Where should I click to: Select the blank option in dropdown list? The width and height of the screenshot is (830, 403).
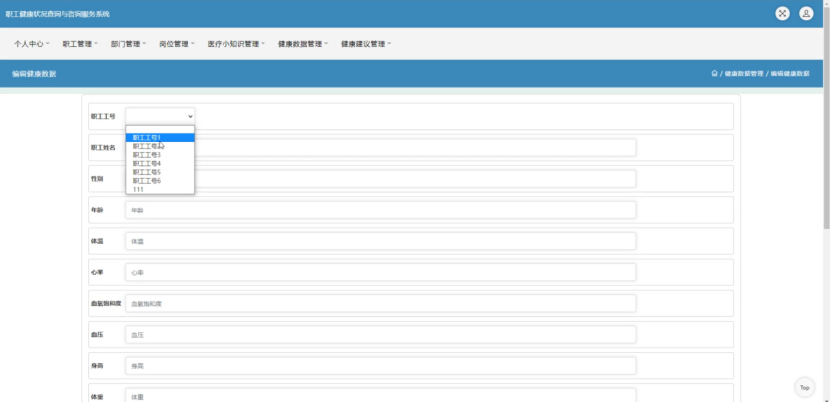(160, 129)
